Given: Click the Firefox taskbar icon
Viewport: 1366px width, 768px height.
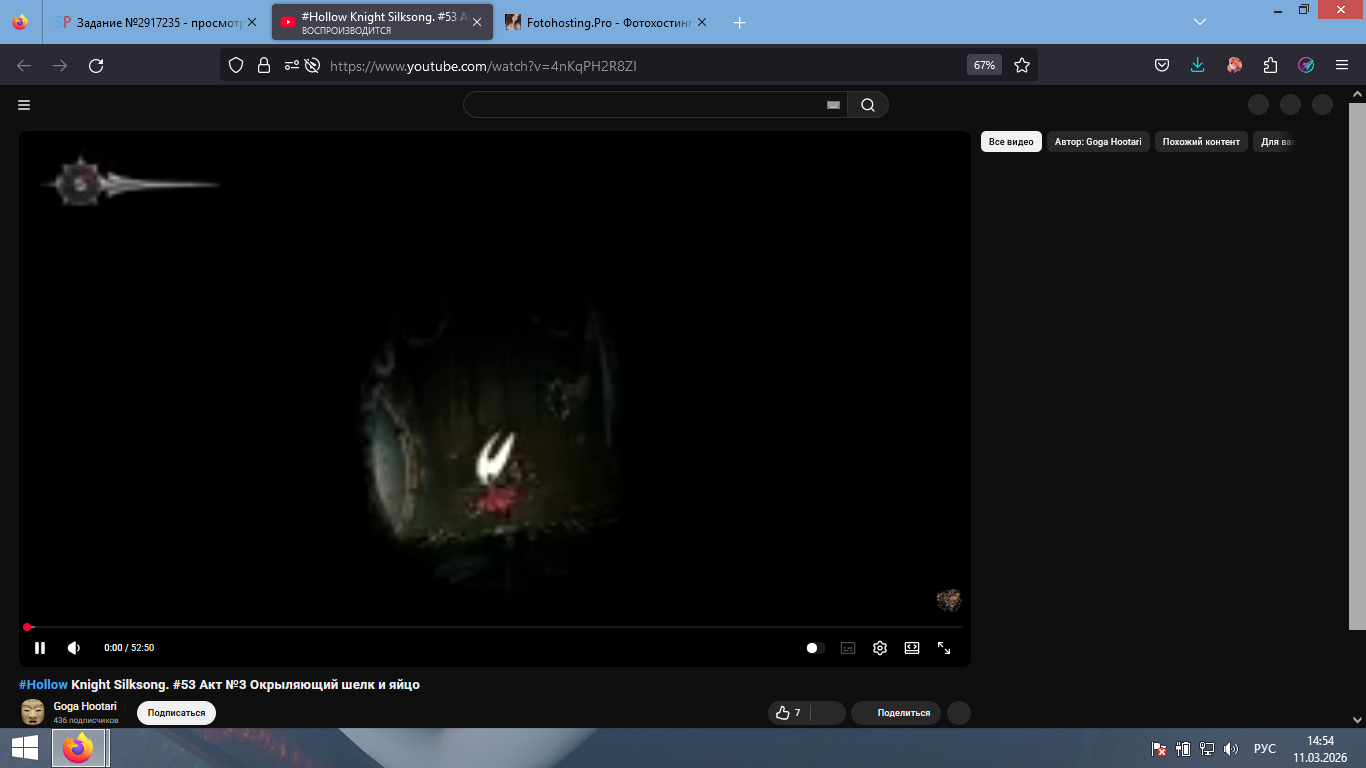Looking at the screenshot, I should [x=78, y=748].
